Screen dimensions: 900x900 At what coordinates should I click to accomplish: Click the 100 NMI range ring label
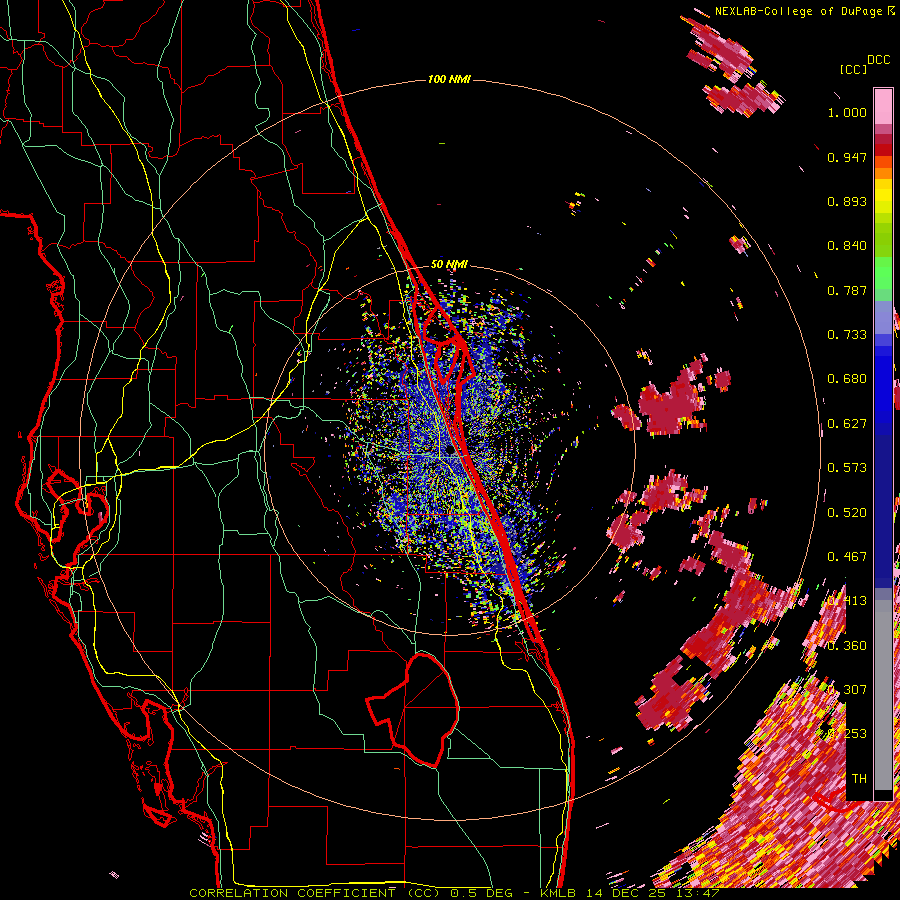449,79
